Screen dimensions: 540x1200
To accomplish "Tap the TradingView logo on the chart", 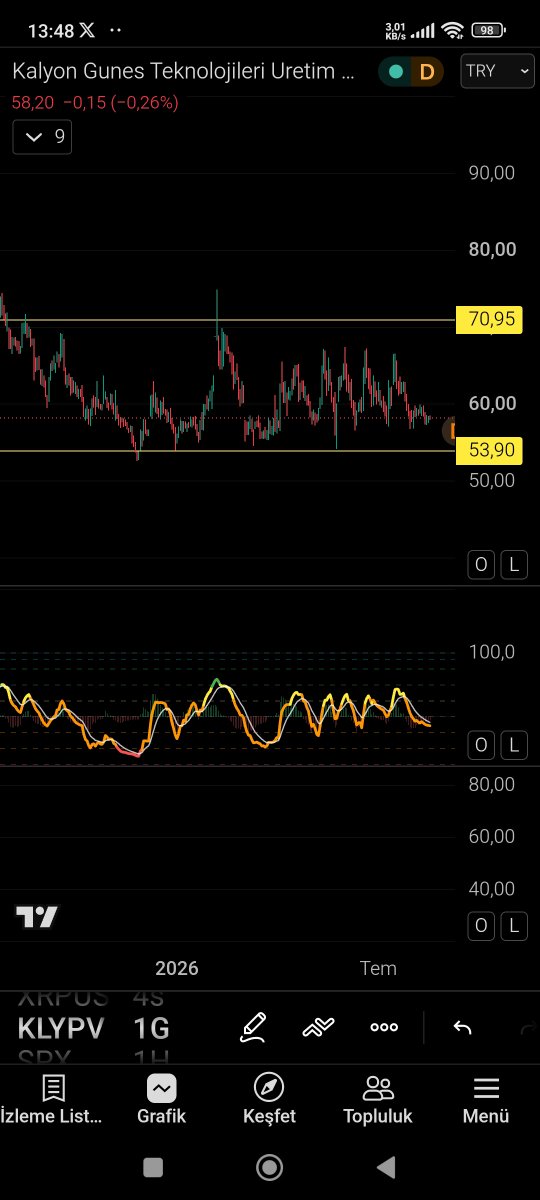I will click(x=37, y=916).
